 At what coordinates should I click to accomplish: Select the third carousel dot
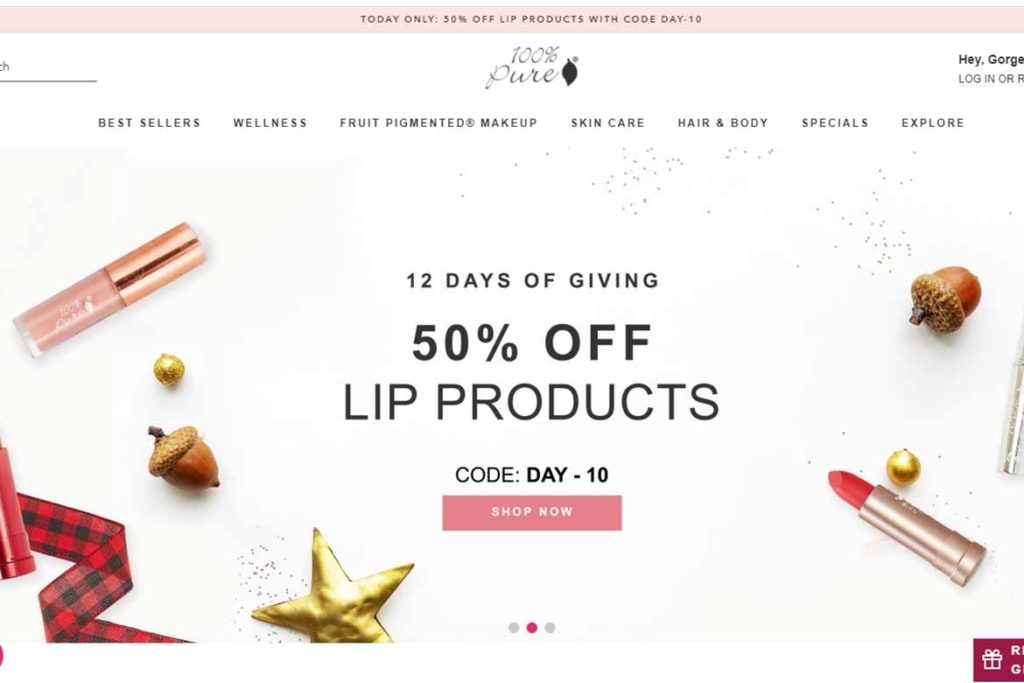[550, 627]
